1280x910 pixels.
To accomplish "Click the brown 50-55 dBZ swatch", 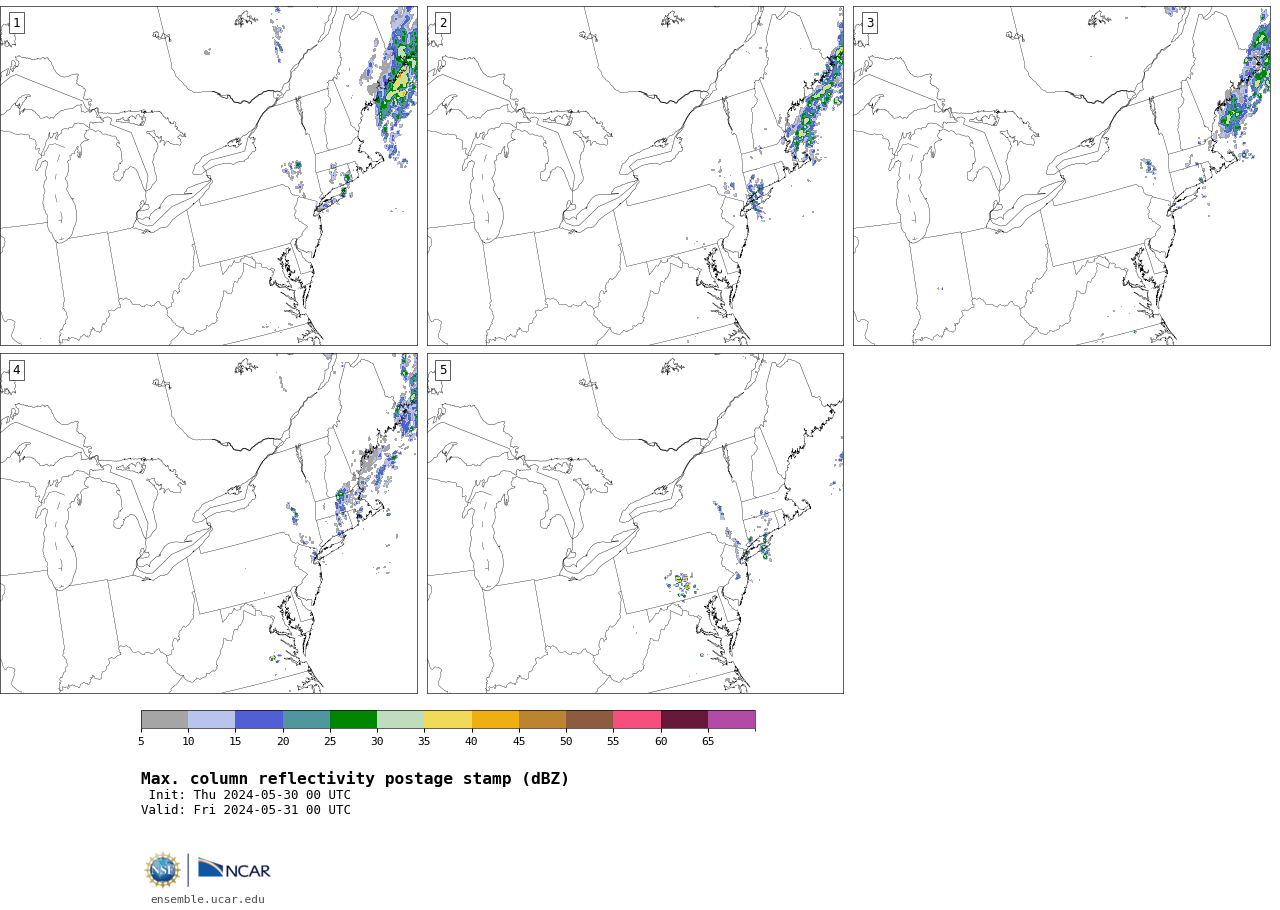I will 589,720.
